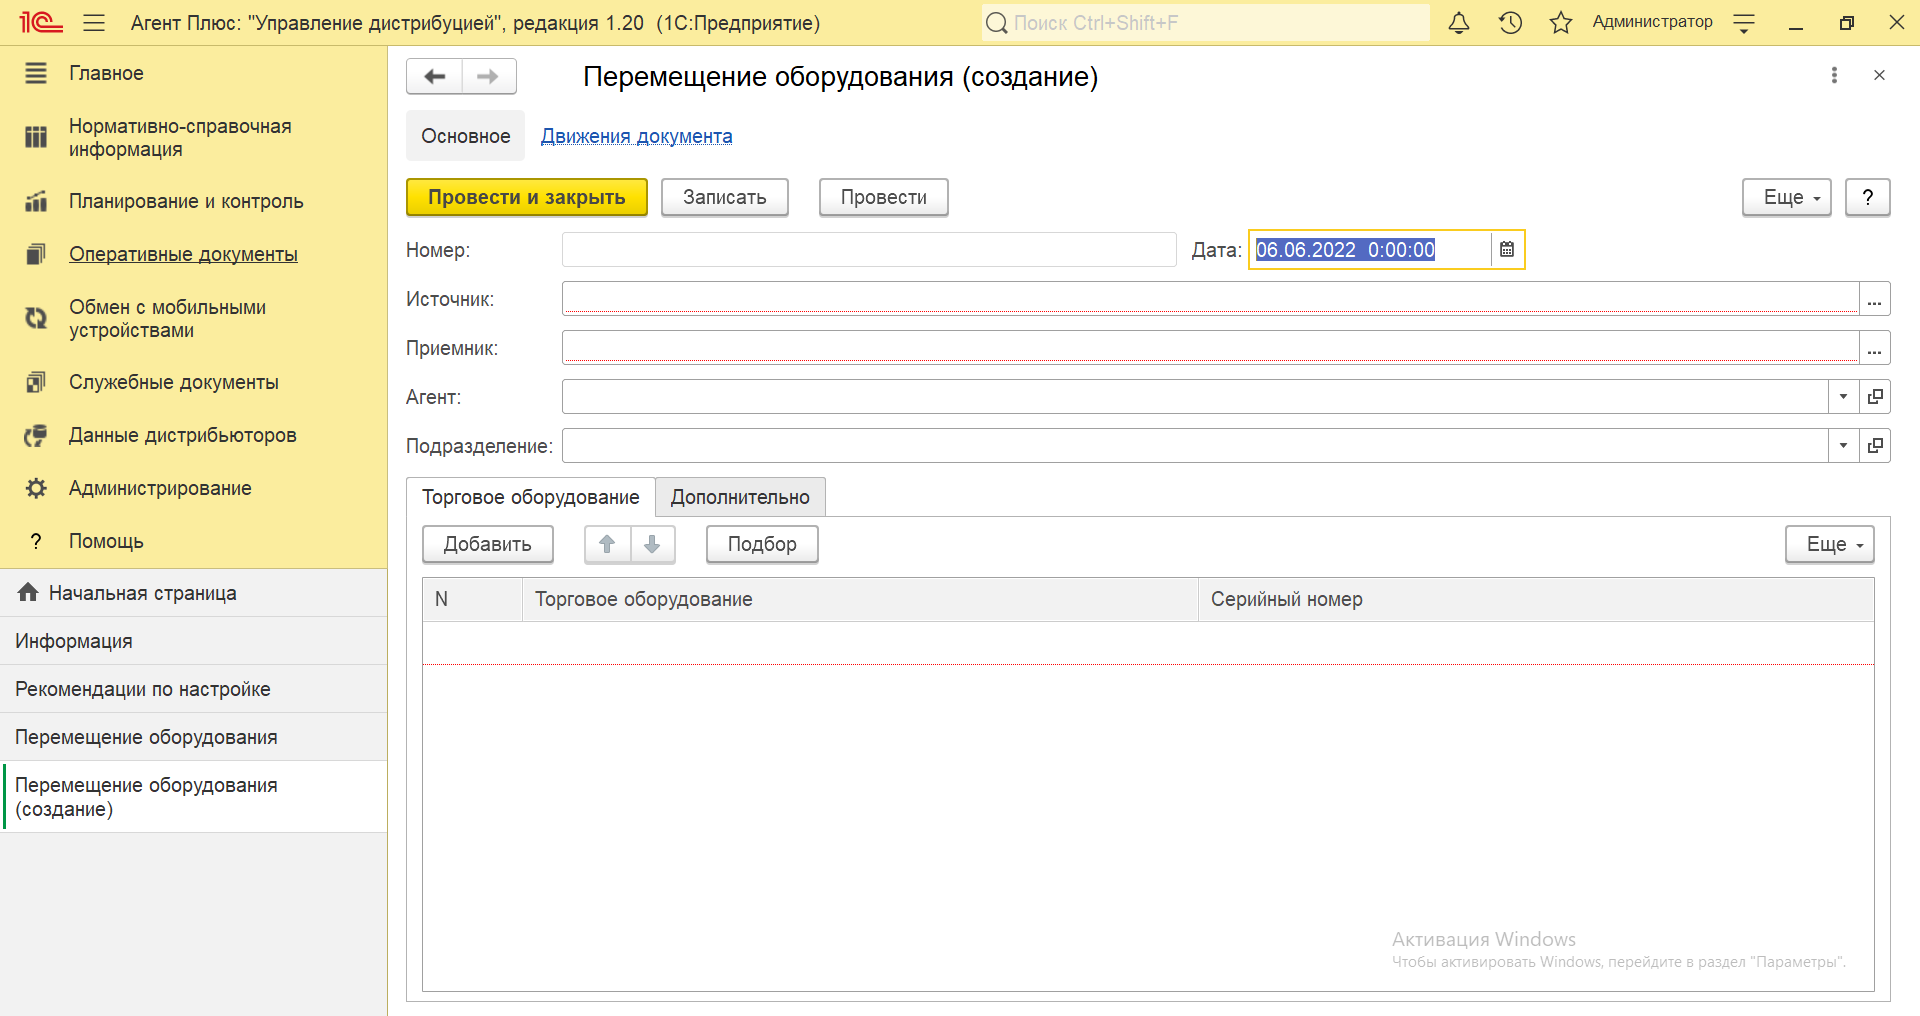Open the Агент field's open-form icon

pyautogui.click(x=1875, y=397)
